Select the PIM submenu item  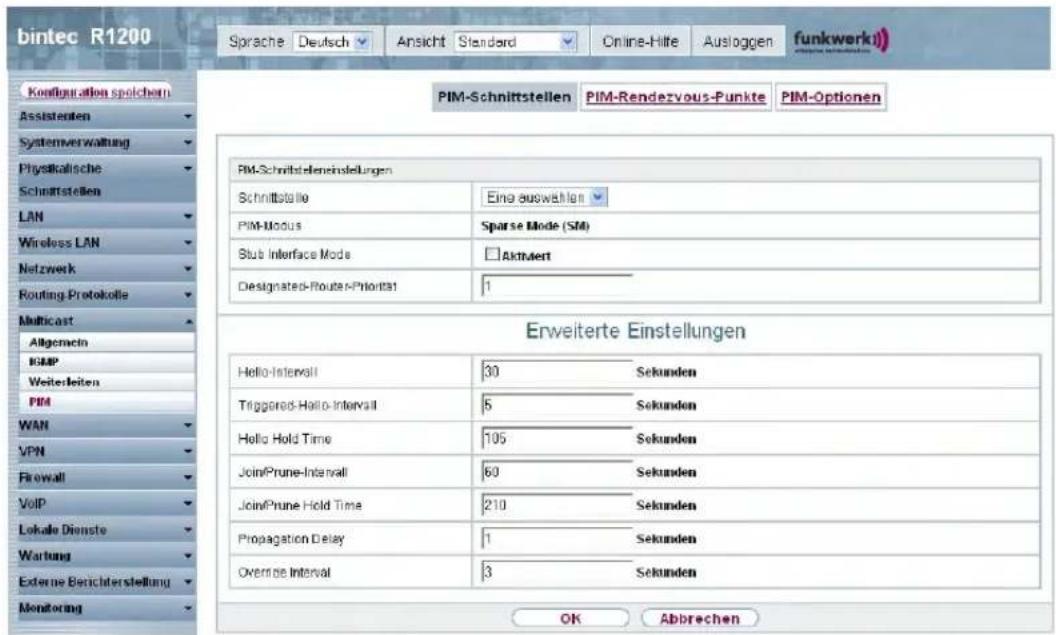pyautogui.click(x=106, y=402)
